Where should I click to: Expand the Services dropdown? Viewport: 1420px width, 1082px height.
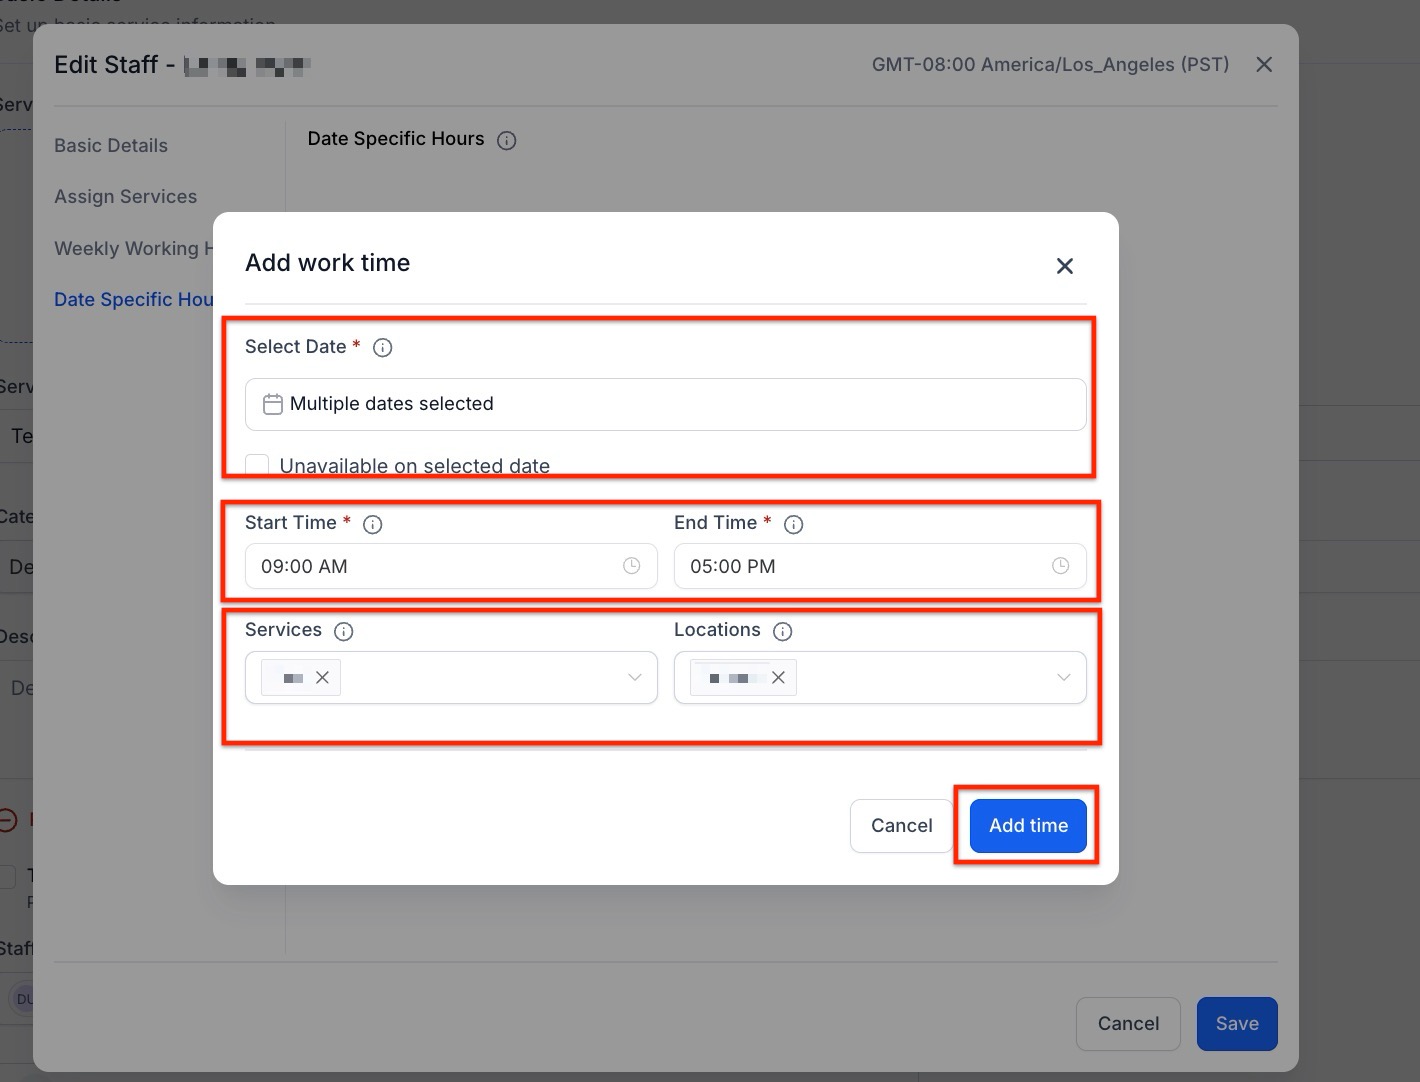(634, 678)
